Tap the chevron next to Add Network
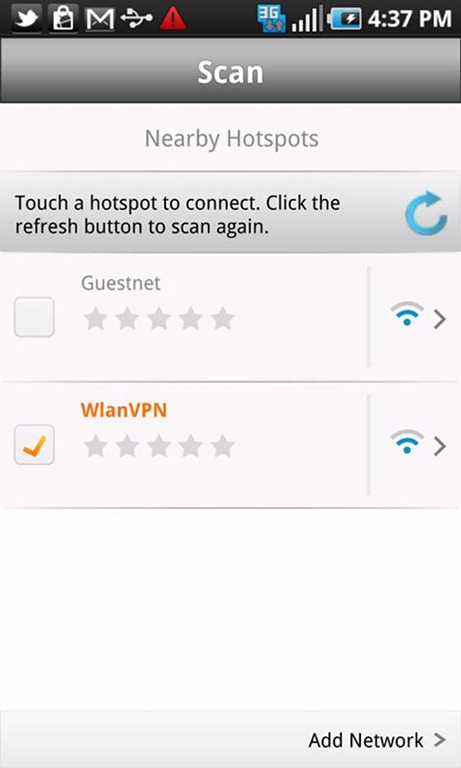Screen dimensions: 461x768 [439, 740]
